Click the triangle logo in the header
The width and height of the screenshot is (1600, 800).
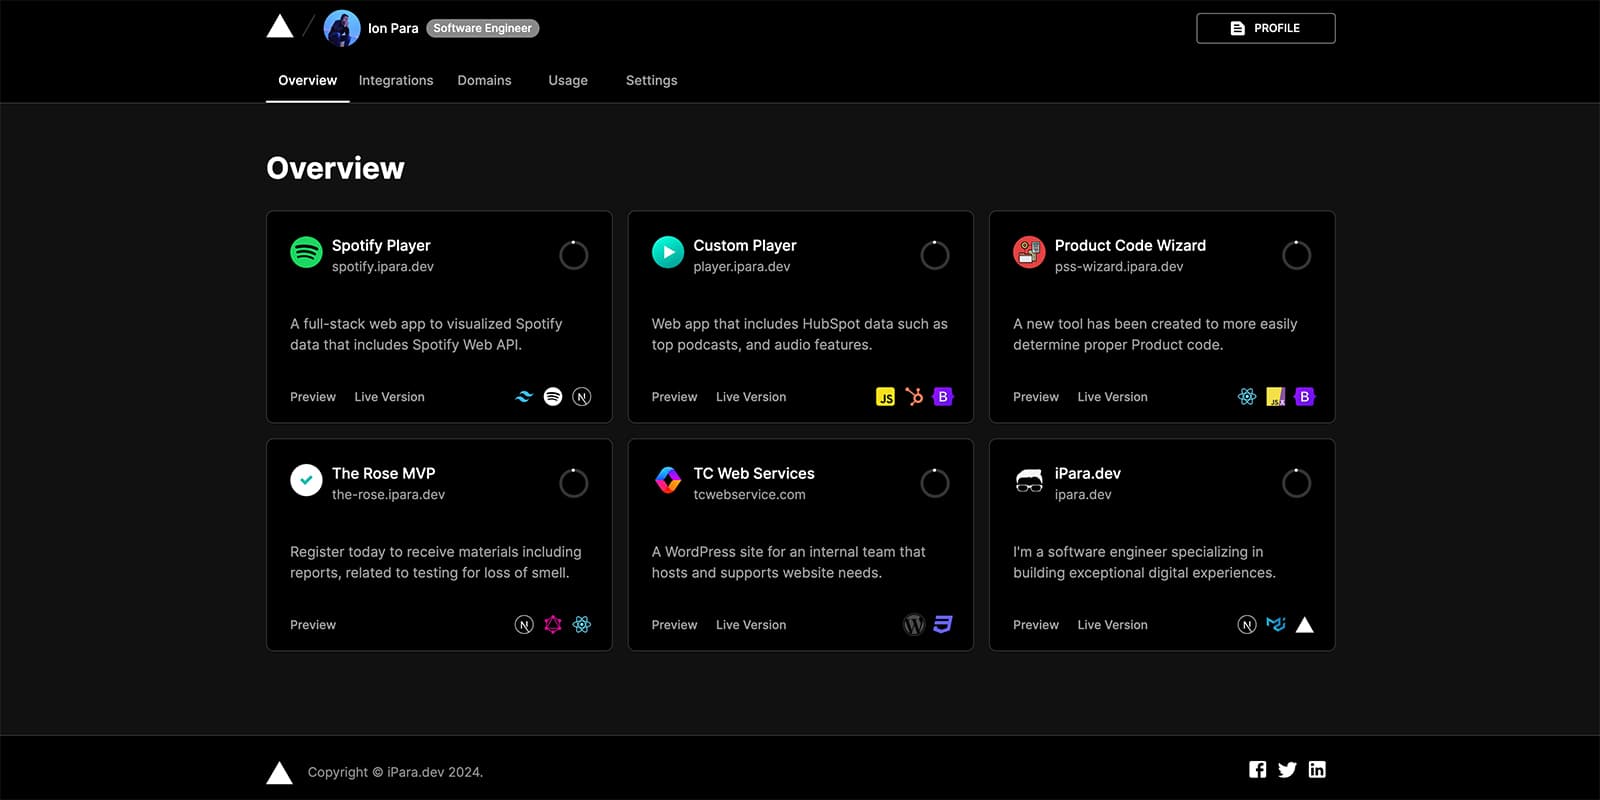280,27
